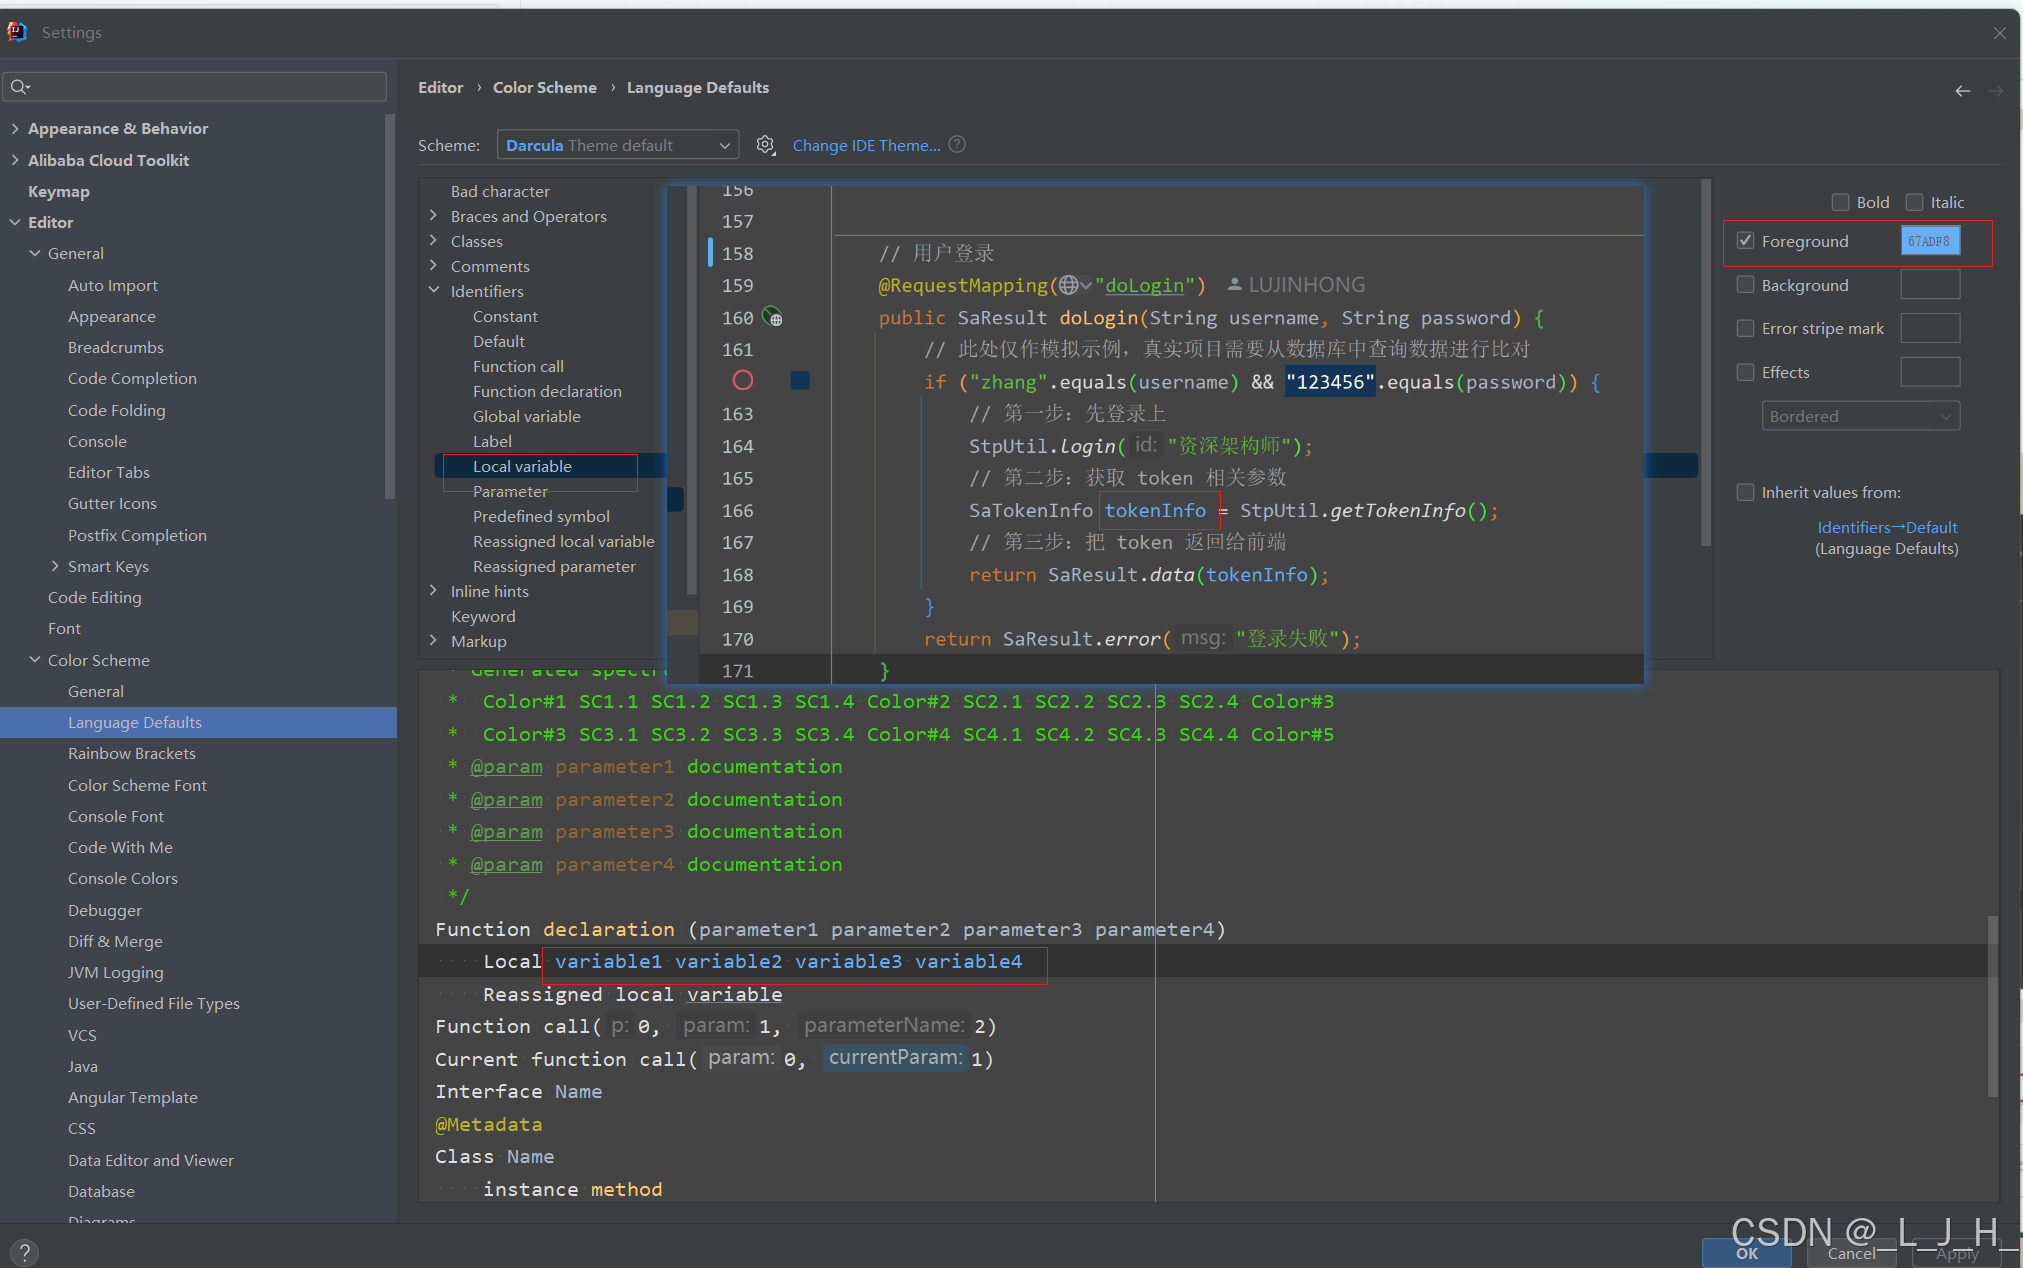Uncheck the Foreground checkbox
The width and height of the screenshot is (2023, 1268).
click(1746, 241)
